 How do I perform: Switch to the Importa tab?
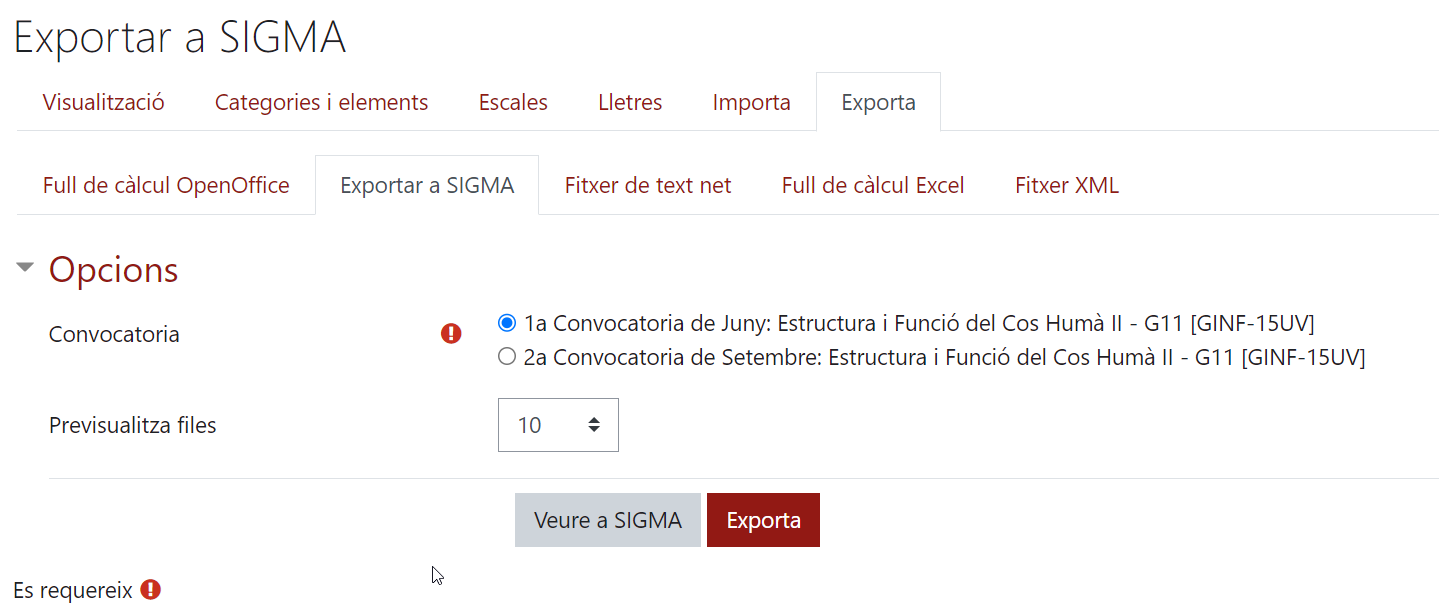click(752, 102)
